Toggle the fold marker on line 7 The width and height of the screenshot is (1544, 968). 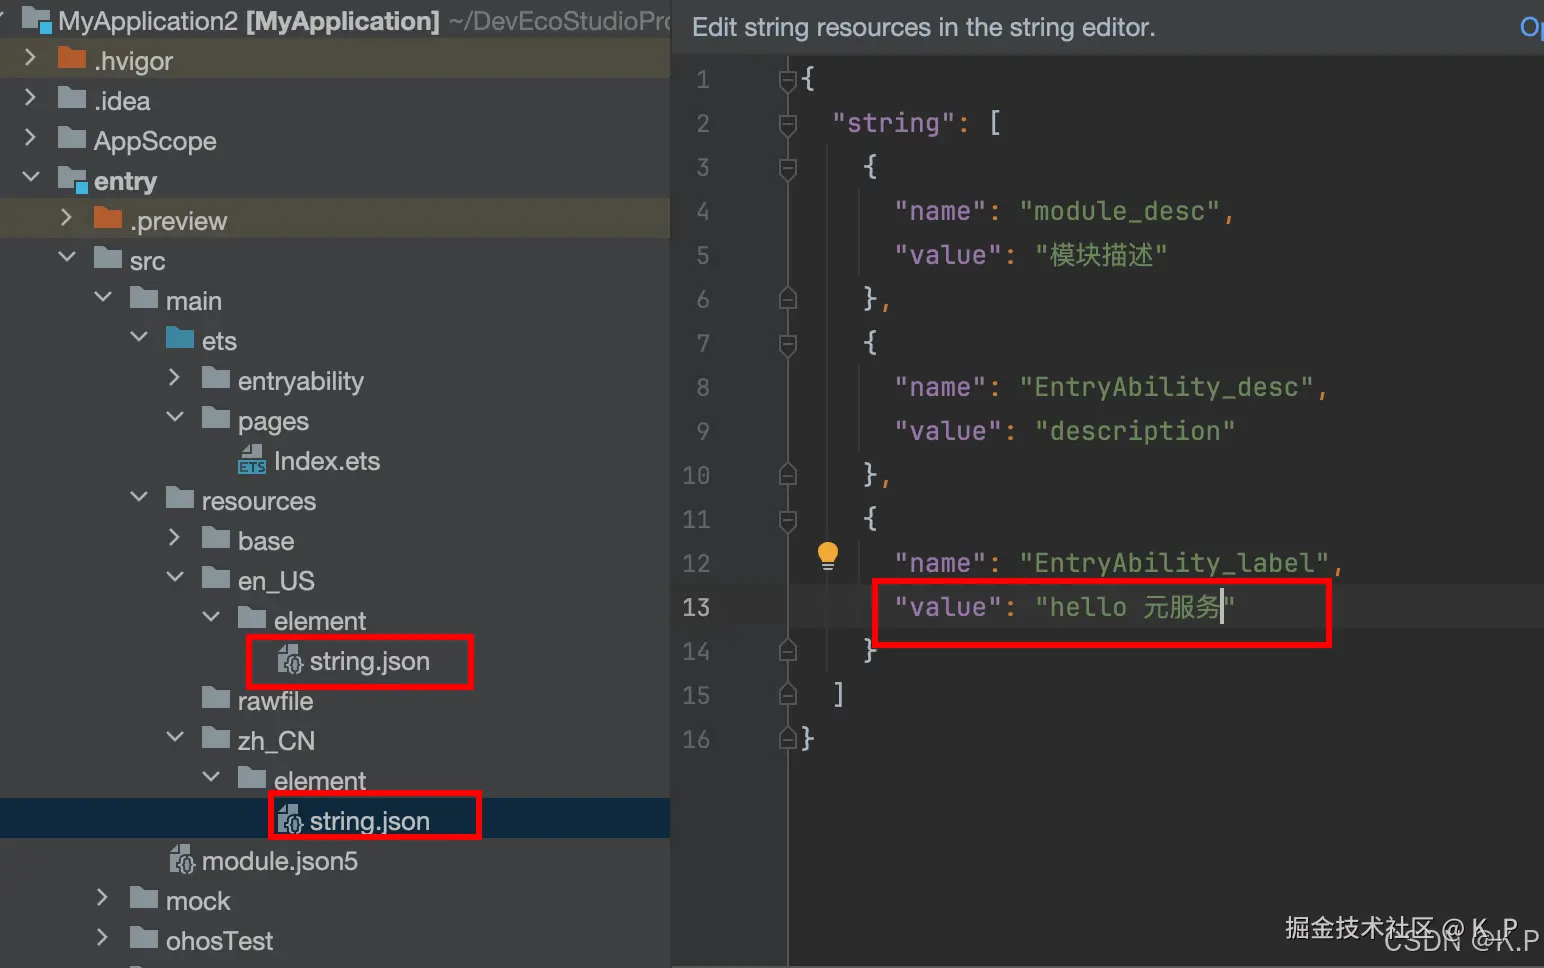[788, 344]
